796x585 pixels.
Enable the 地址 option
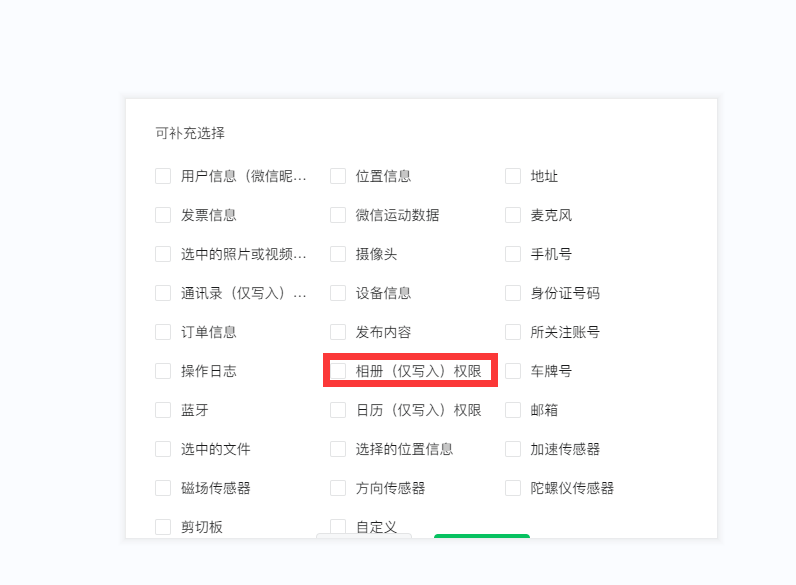pyautogui.click(x=513, y=176)
